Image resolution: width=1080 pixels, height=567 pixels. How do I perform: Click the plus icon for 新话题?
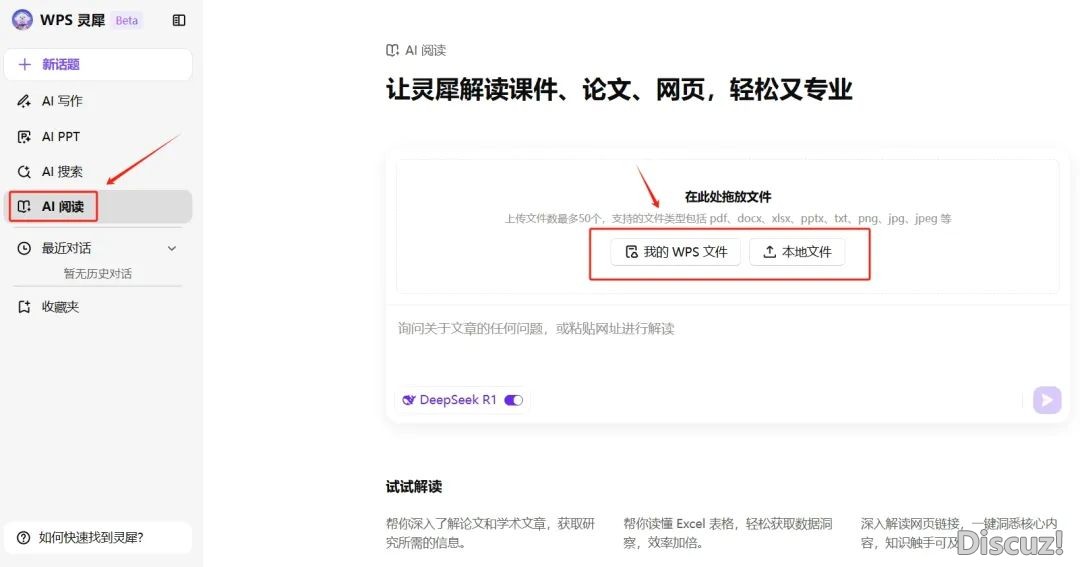pos(25,64)
